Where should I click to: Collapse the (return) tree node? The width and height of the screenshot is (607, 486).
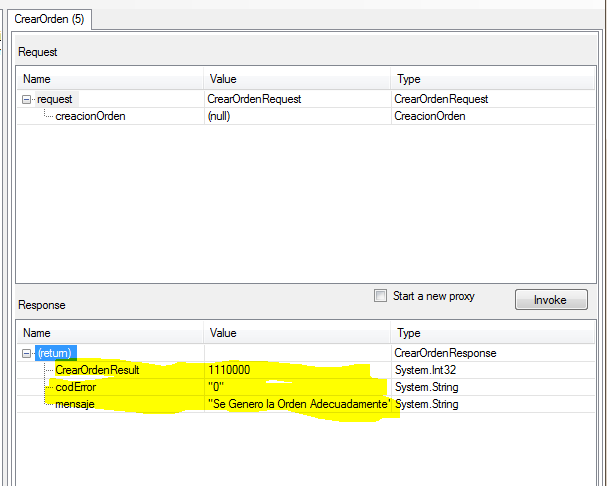click(26, 354)
